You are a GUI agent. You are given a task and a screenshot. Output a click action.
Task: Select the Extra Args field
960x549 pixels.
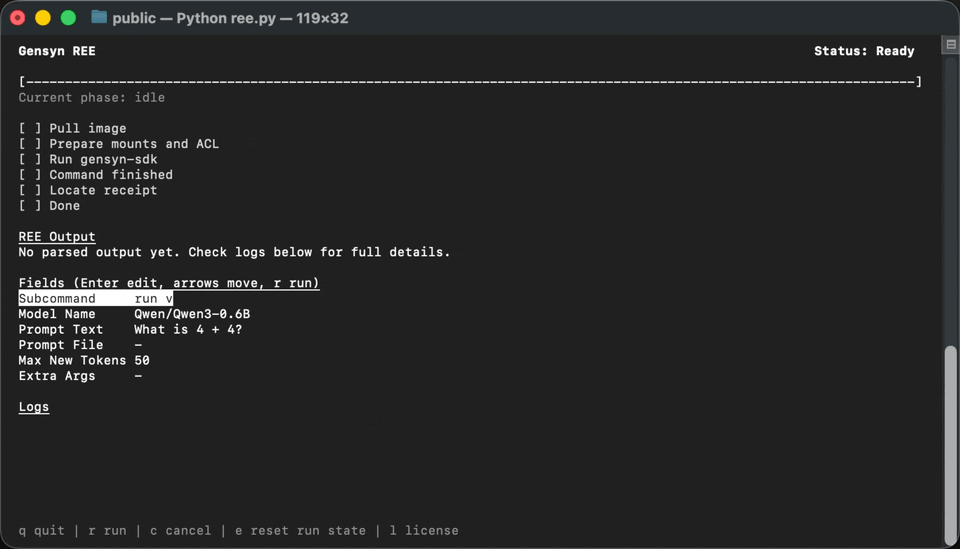point(138,376)
